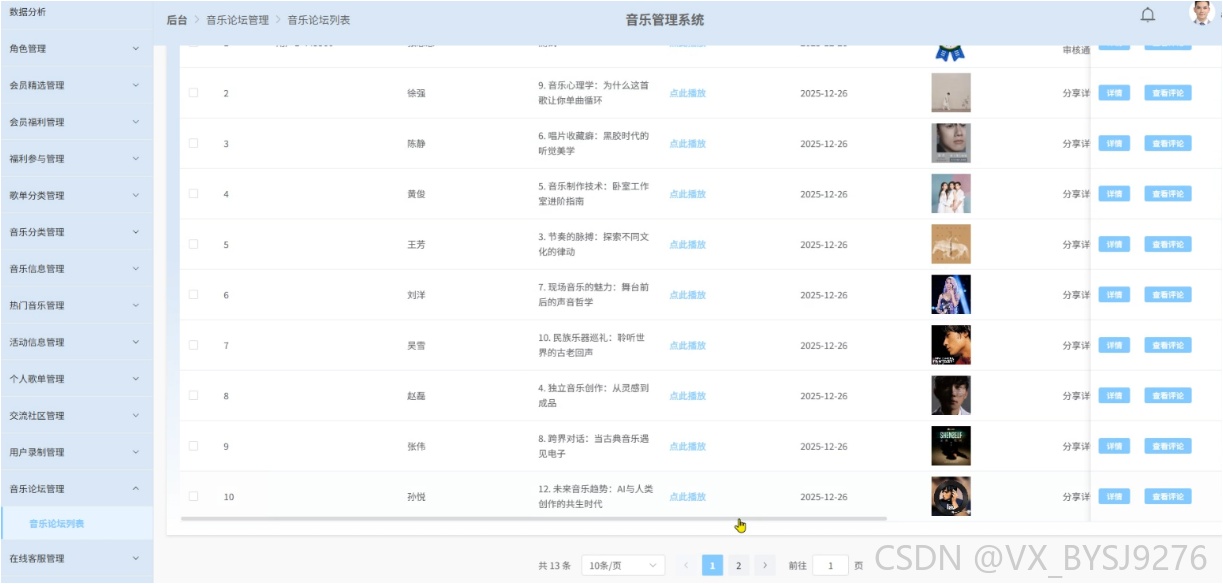The height and width of the screenshot is (584, 1223).
Task: Expand 音乐信息管理 sidebar menu
Action: (x=76, y=268)
